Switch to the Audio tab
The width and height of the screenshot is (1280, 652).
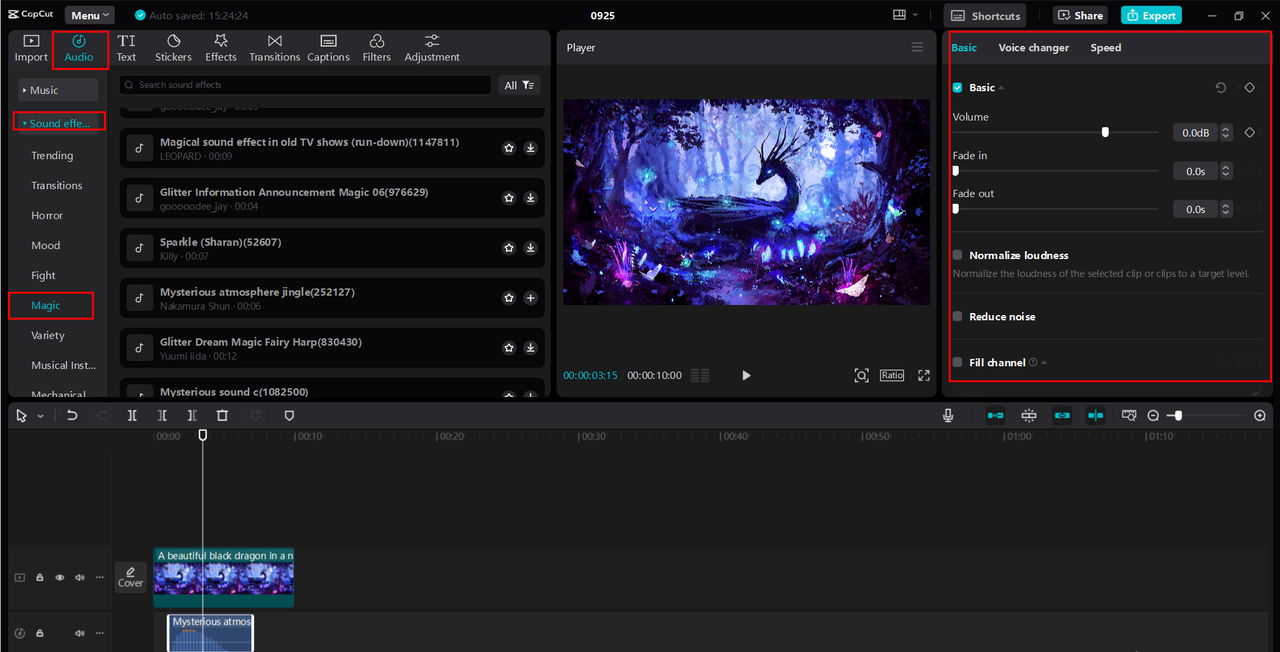tap(79, 48)
